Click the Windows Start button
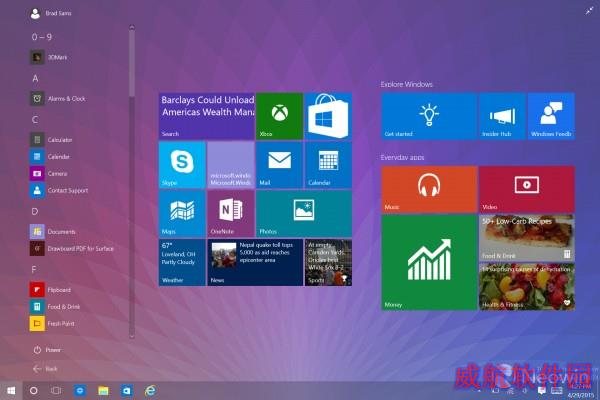 click(x=11, y=390)
